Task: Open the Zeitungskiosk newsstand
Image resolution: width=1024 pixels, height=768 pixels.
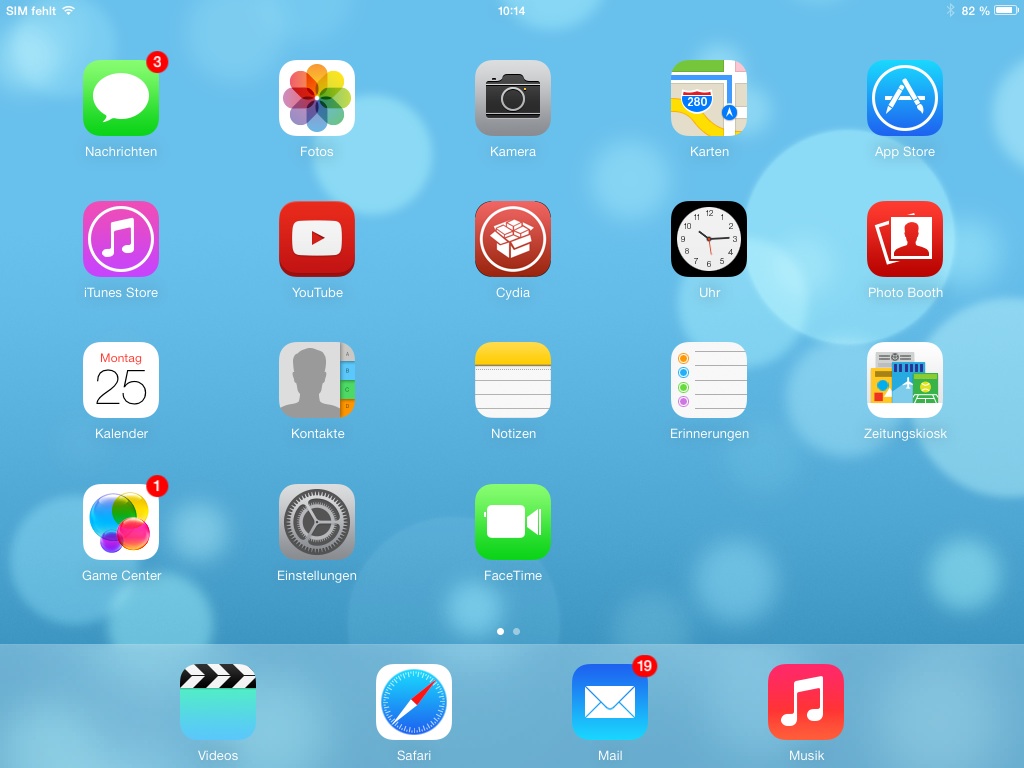Action: [x=904, y=380]
